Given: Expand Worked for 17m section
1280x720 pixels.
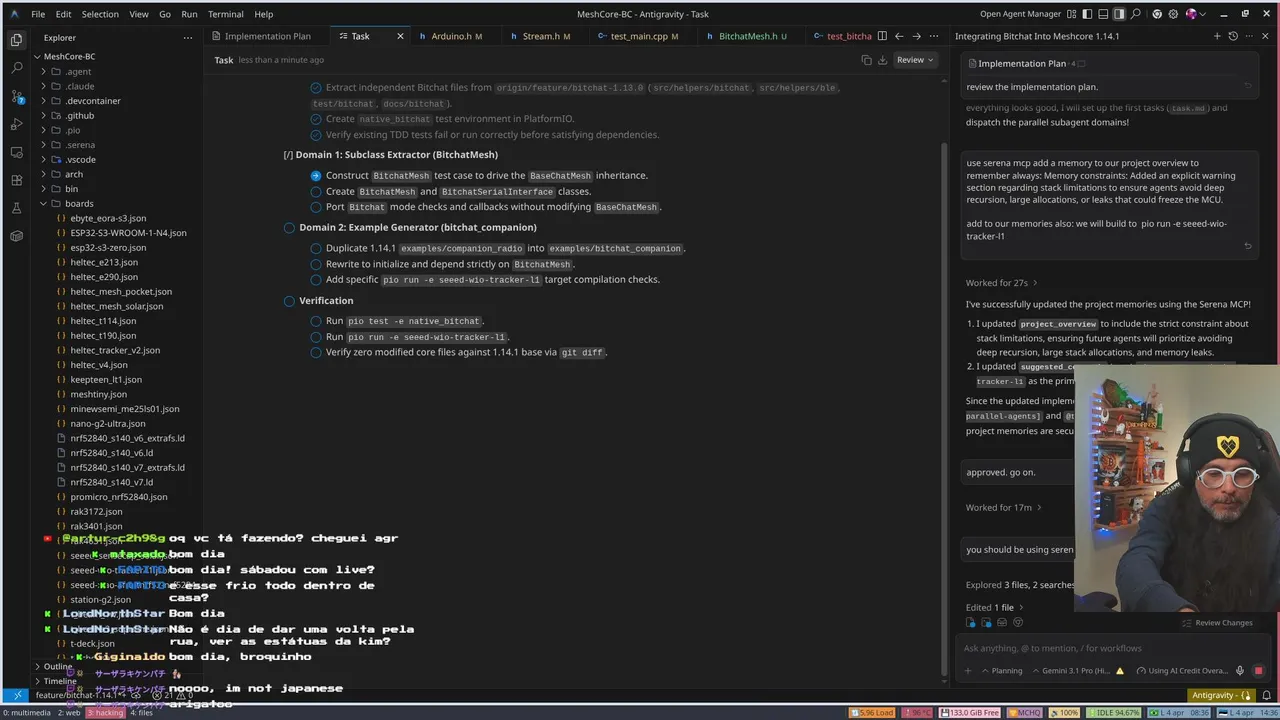Looking at the screenshot, I should [x=1004, y=507].
